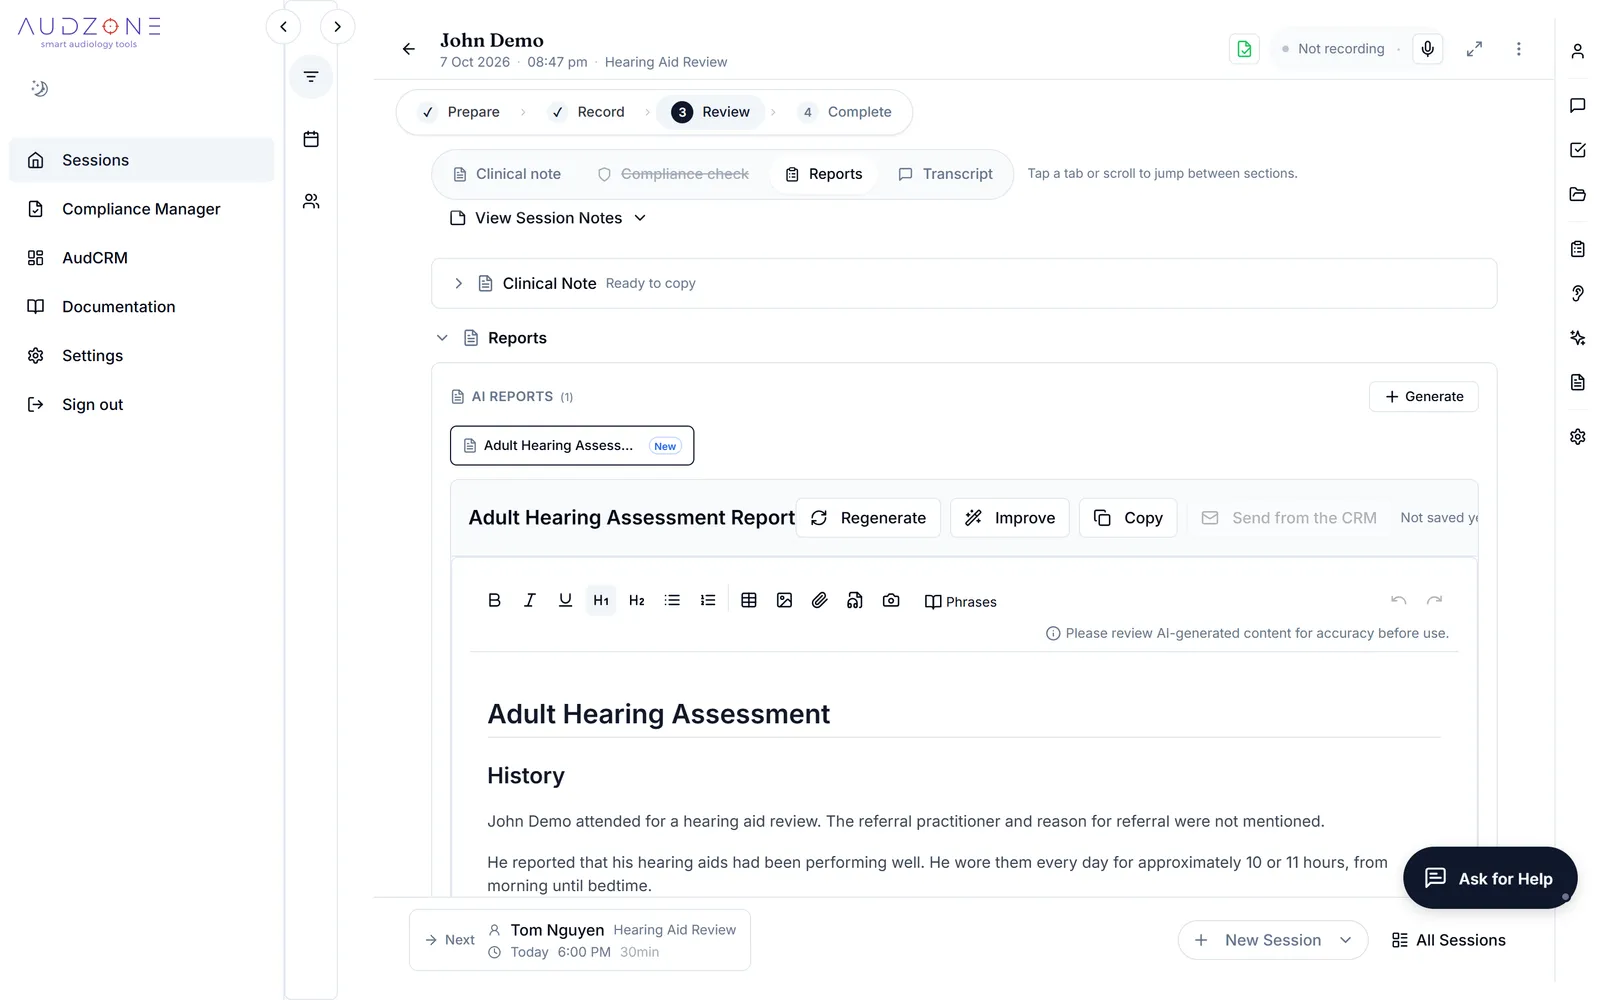Screen dimensions: 1600x1000
Task: Click Generate to create a report
Action: pyautogui.click(x=1424, y=397)
